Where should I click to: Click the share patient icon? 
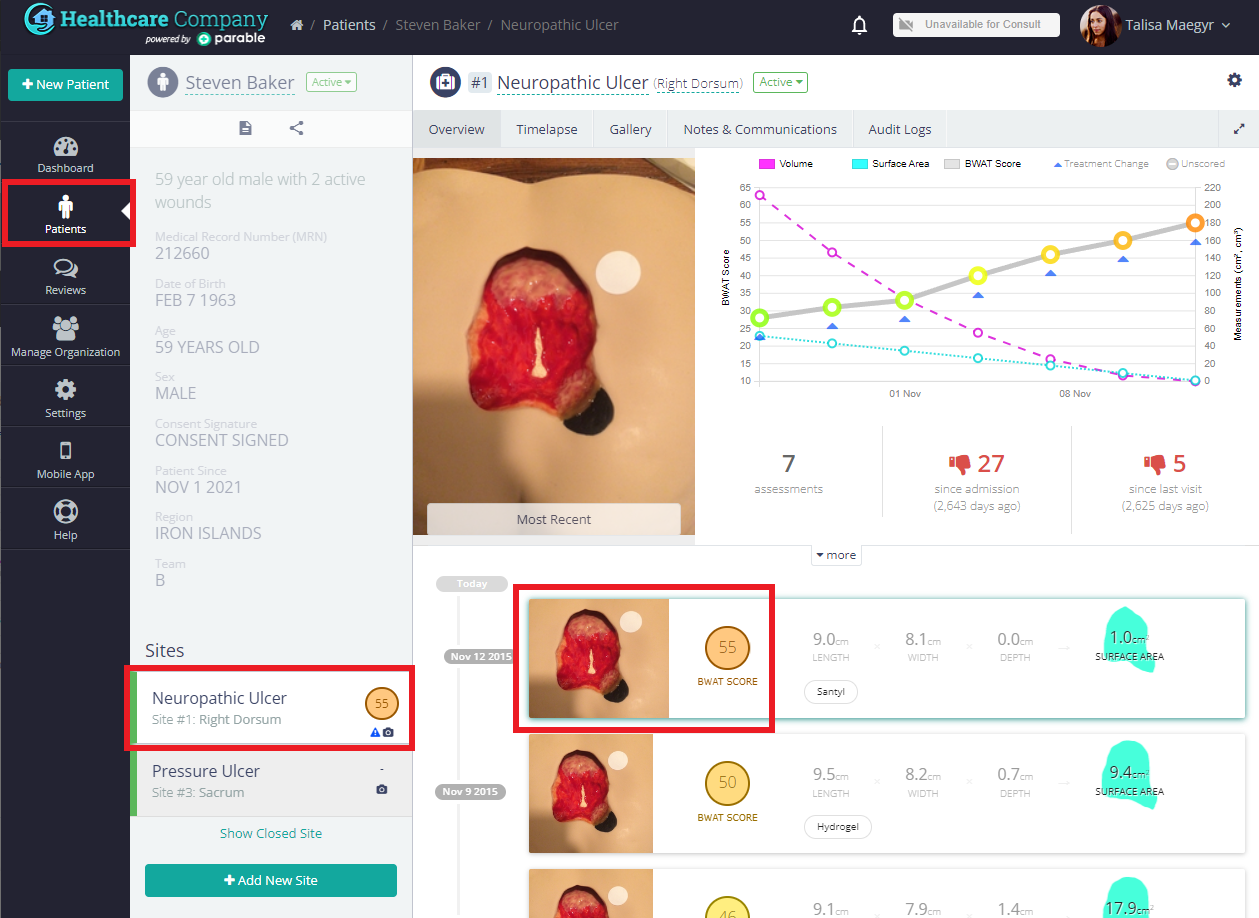[x=297, y=128]
